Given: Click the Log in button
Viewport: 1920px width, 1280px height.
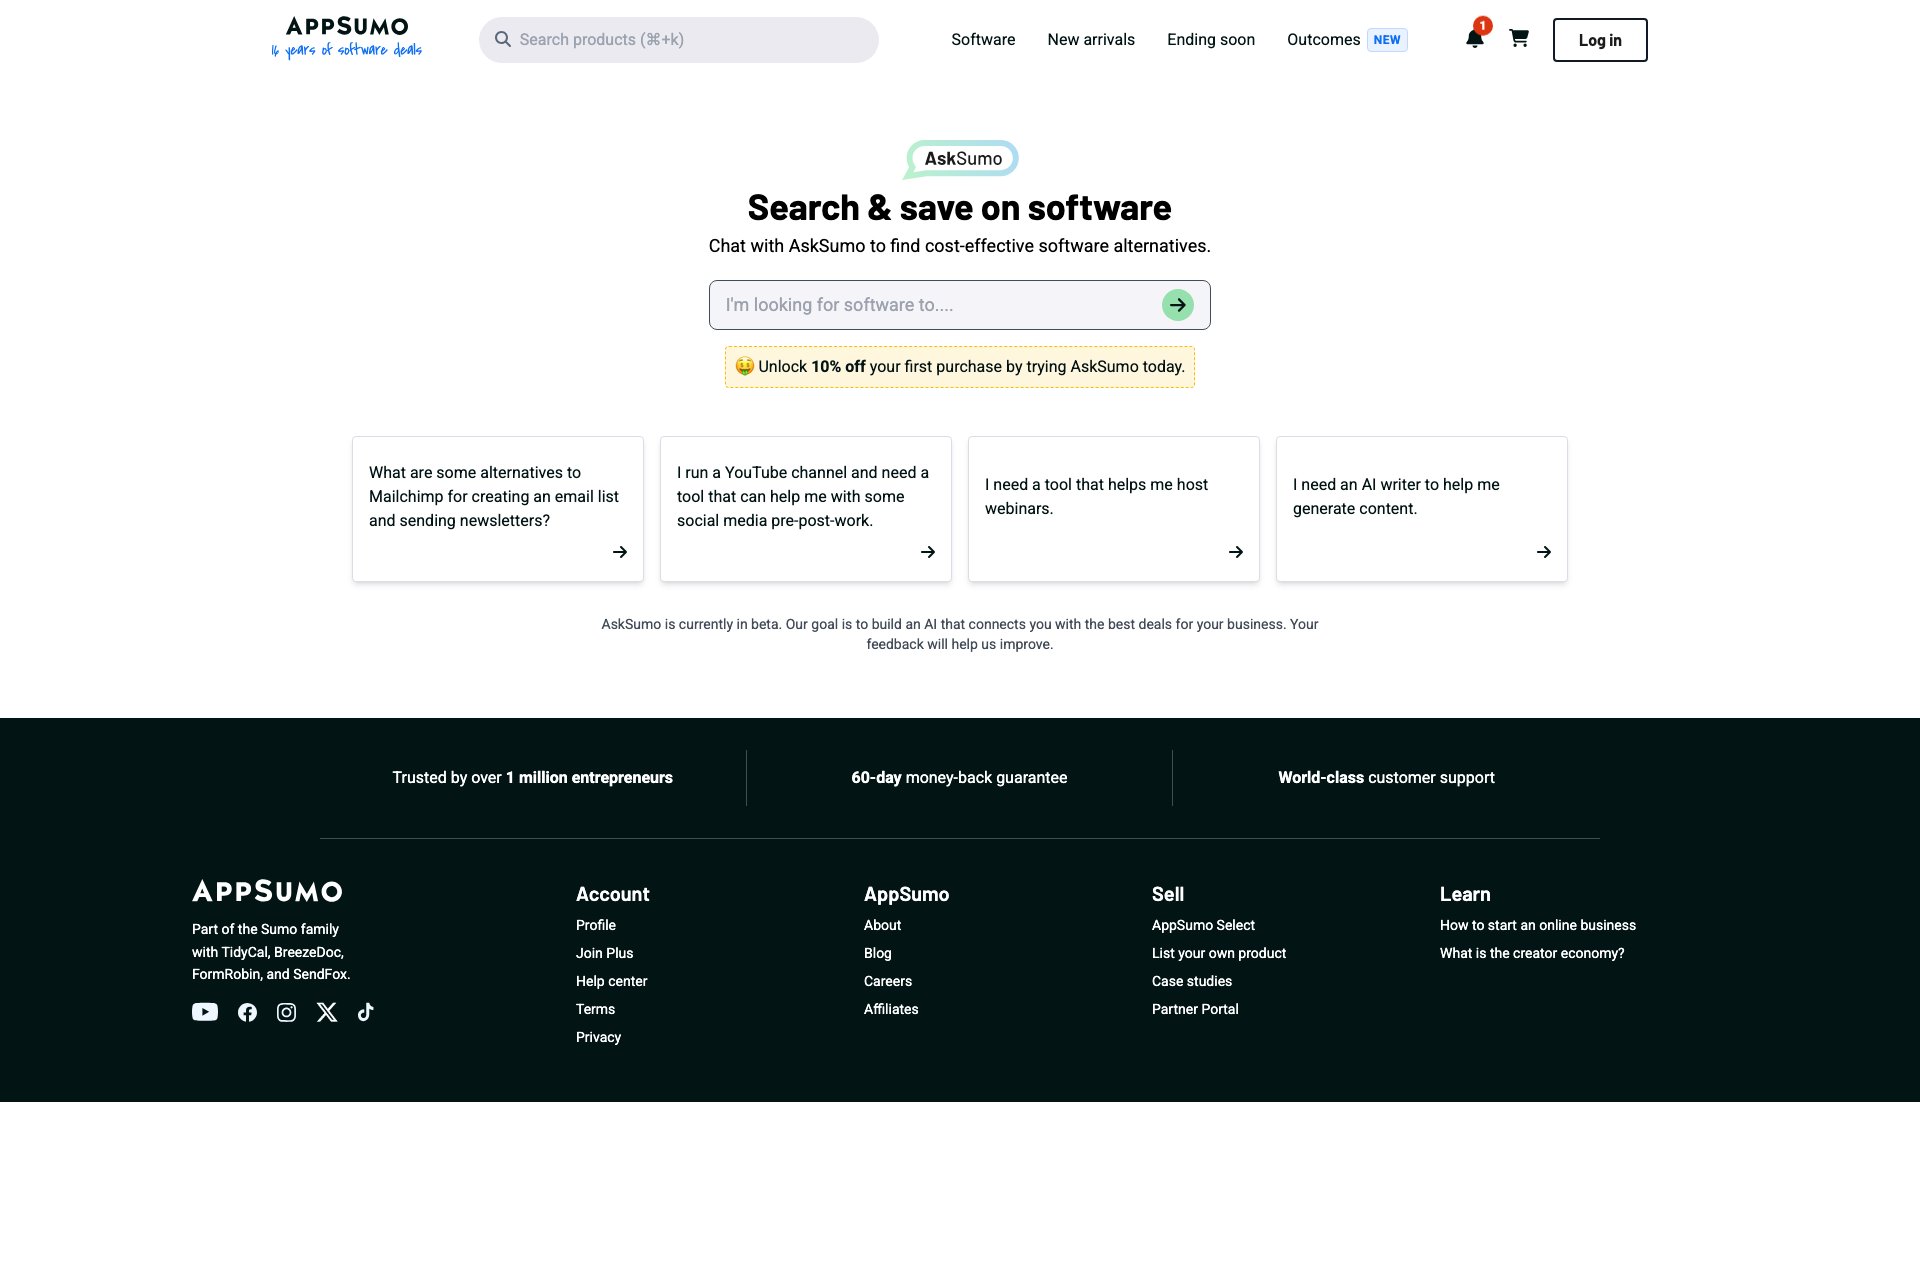Looking at the screenshot, I should (x=1599, y=39).
